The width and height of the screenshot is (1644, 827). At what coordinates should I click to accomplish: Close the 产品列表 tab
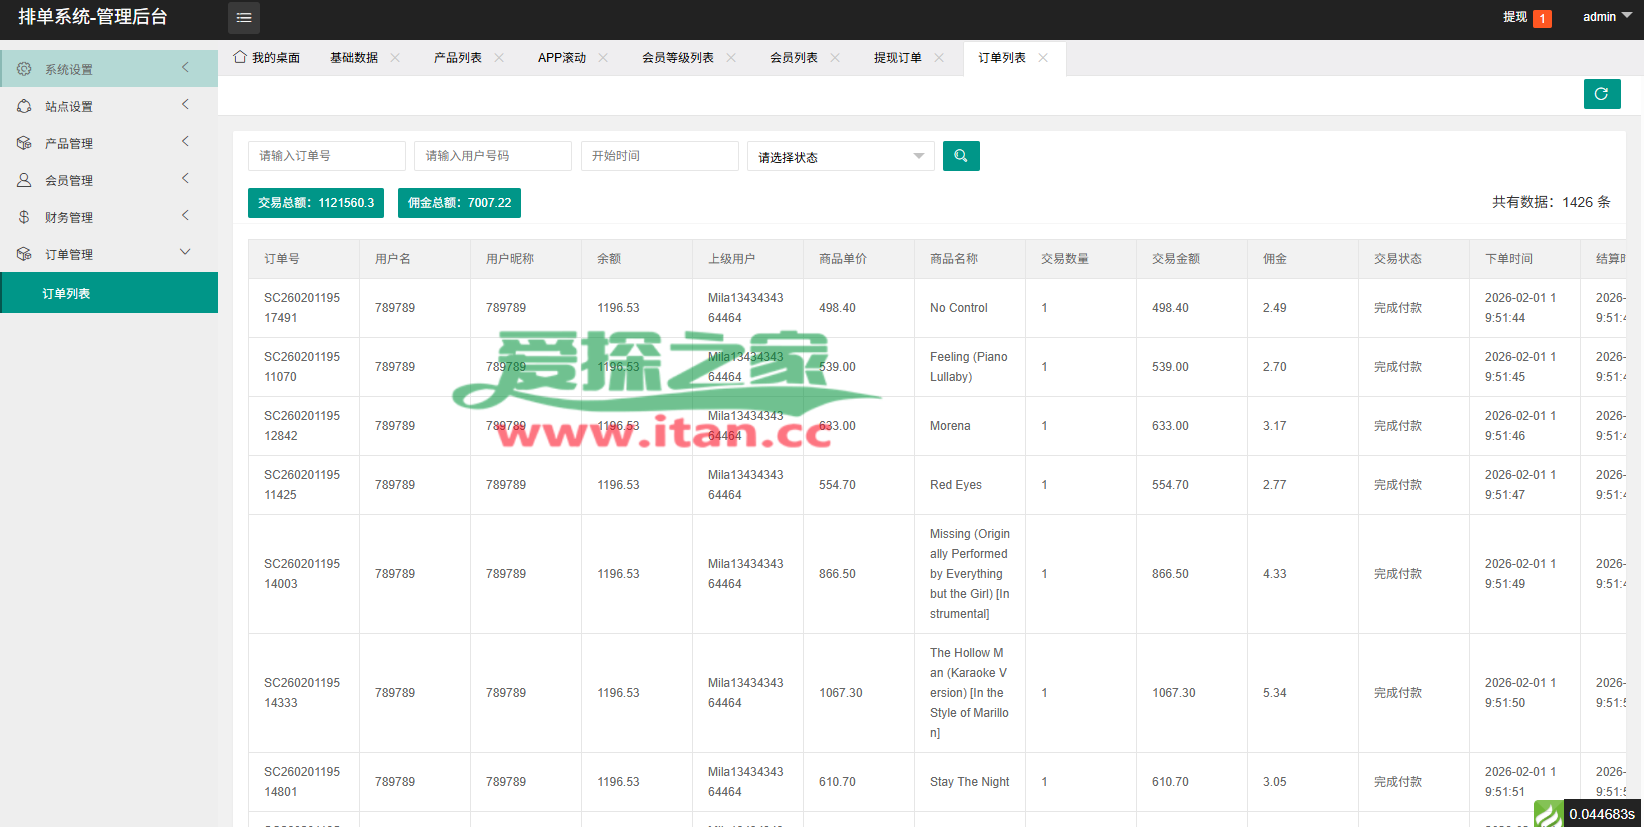coord(499,58)
